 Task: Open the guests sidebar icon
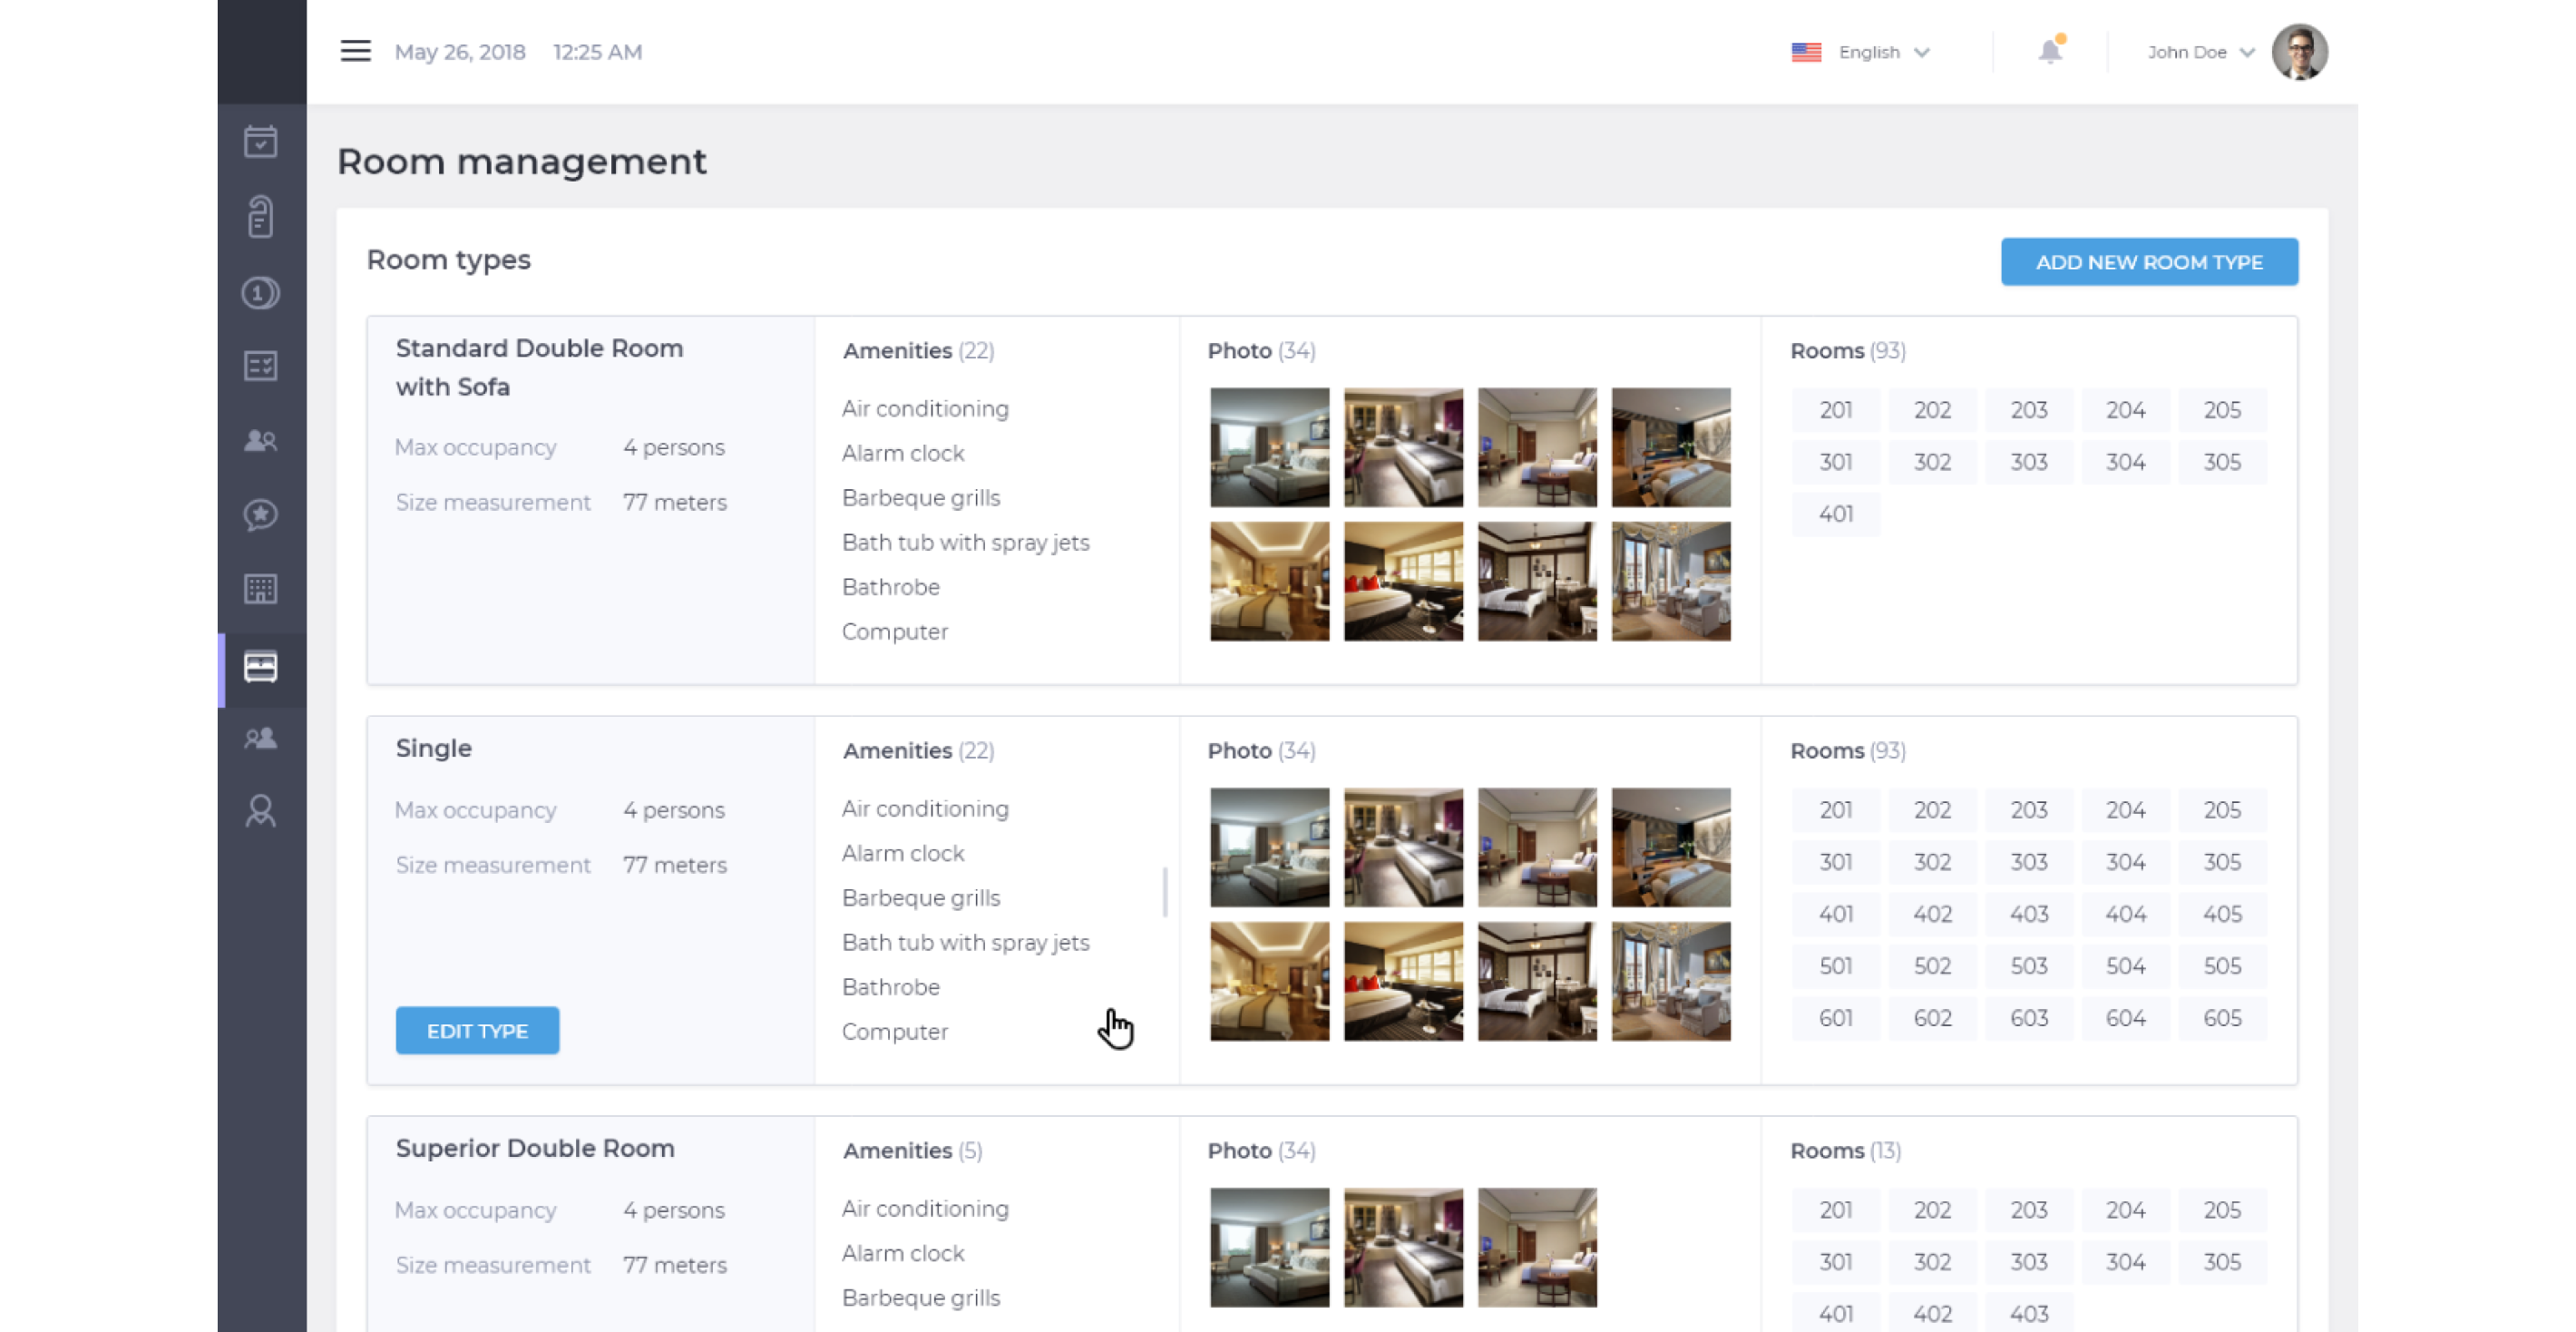pyautogui.click(x=260, y=440)
